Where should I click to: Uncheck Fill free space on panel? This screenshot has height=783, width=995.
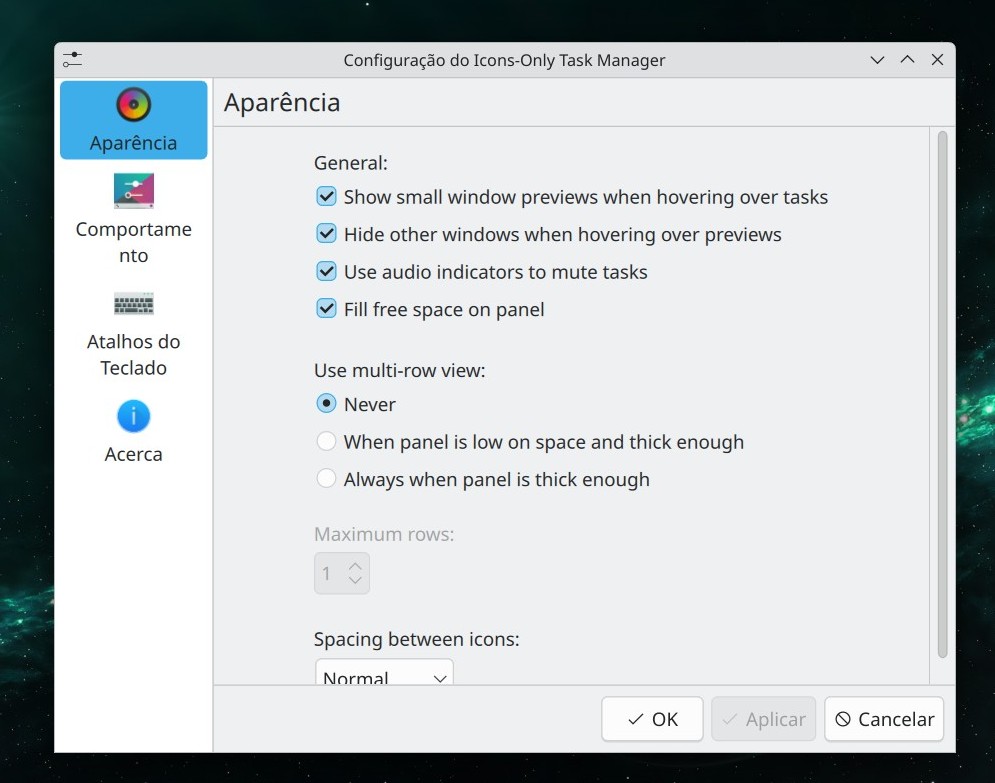click(326, 309)
